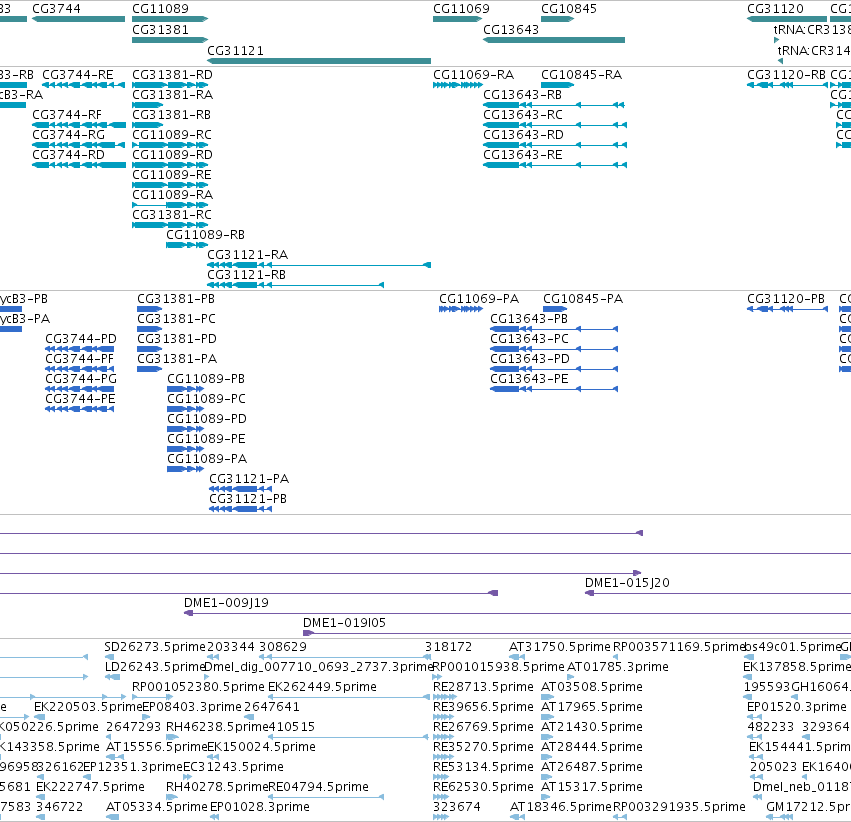
Task: Open the CG31121 gene feature label
Action: click(x=236, y=50)
